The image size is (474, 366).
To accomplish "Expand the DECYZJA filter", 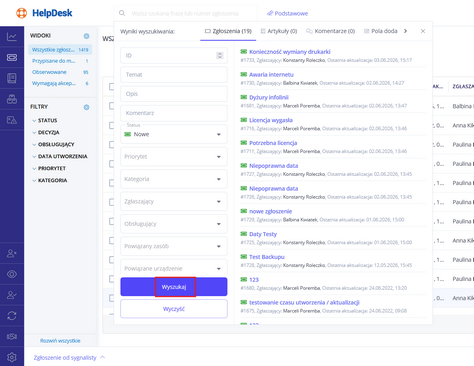I will click(46, 132).
